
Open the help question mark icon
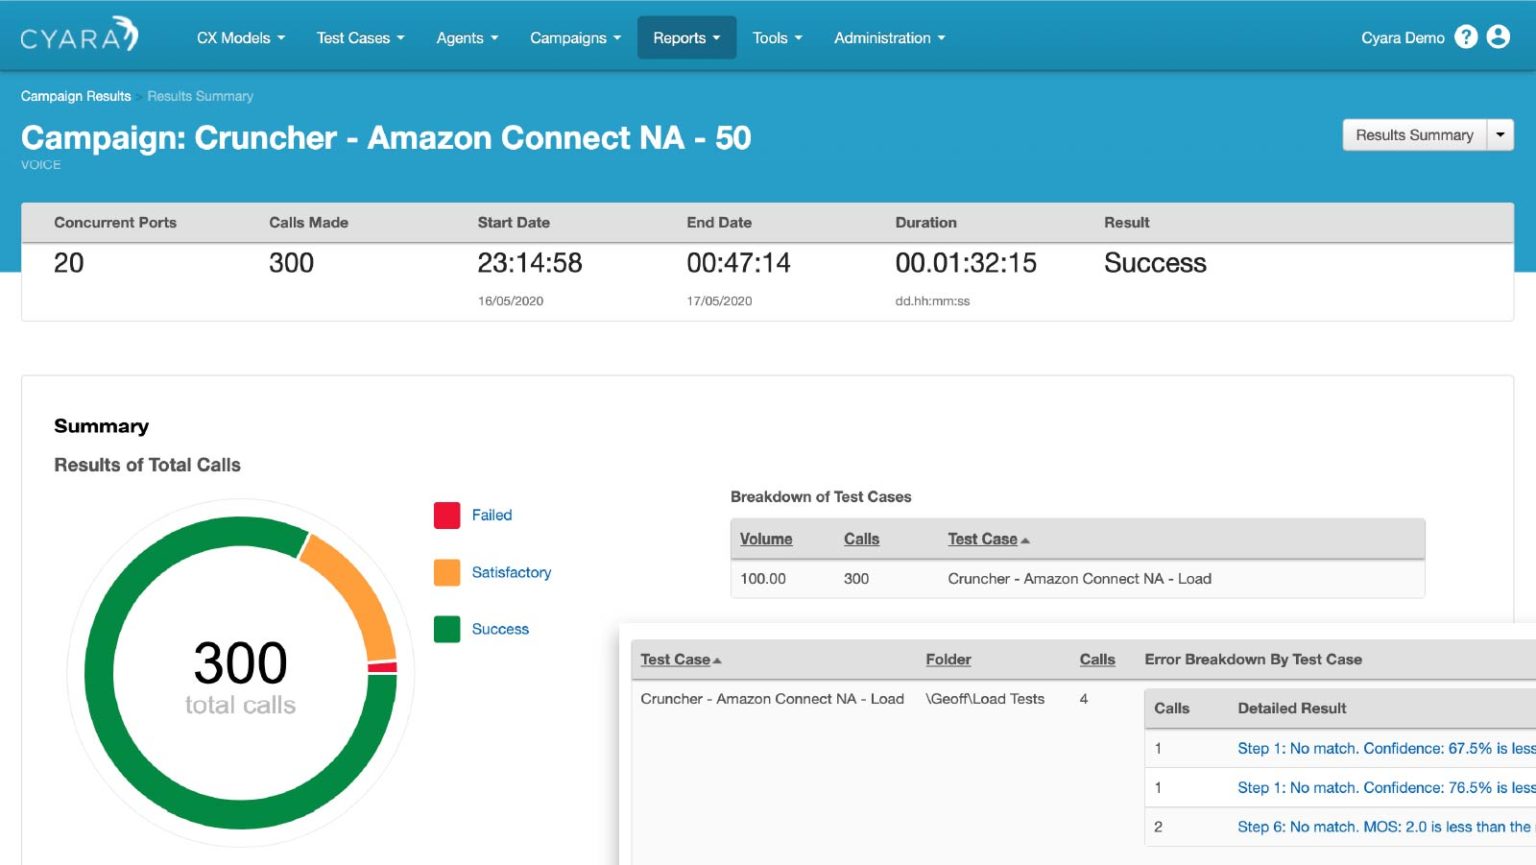1466,36
